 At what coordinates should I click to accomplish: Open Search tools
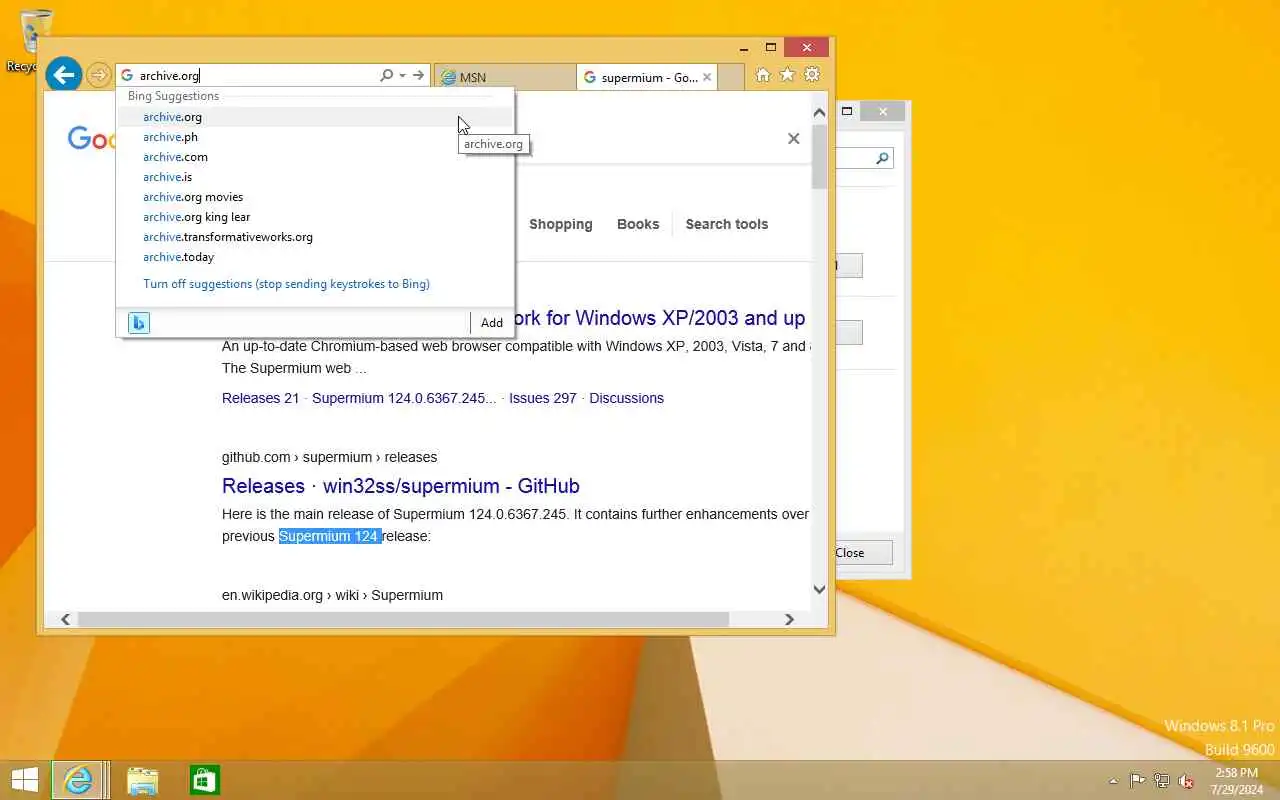(x=726, y=224)
